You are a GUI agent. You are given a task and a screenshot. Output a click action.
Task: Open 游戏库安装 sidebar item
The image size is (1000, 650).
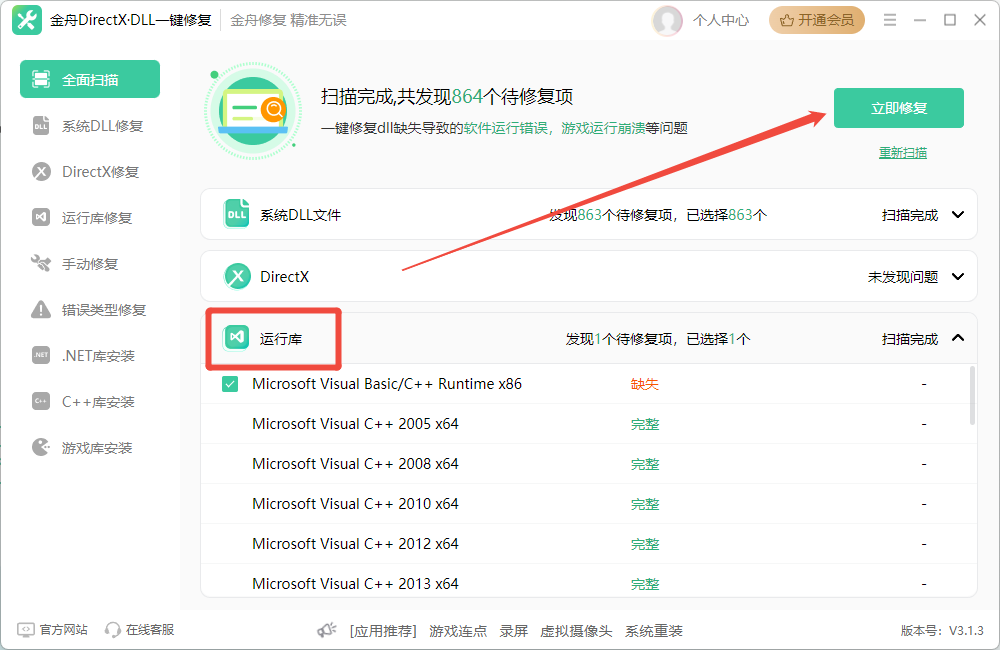click(90, 447)
